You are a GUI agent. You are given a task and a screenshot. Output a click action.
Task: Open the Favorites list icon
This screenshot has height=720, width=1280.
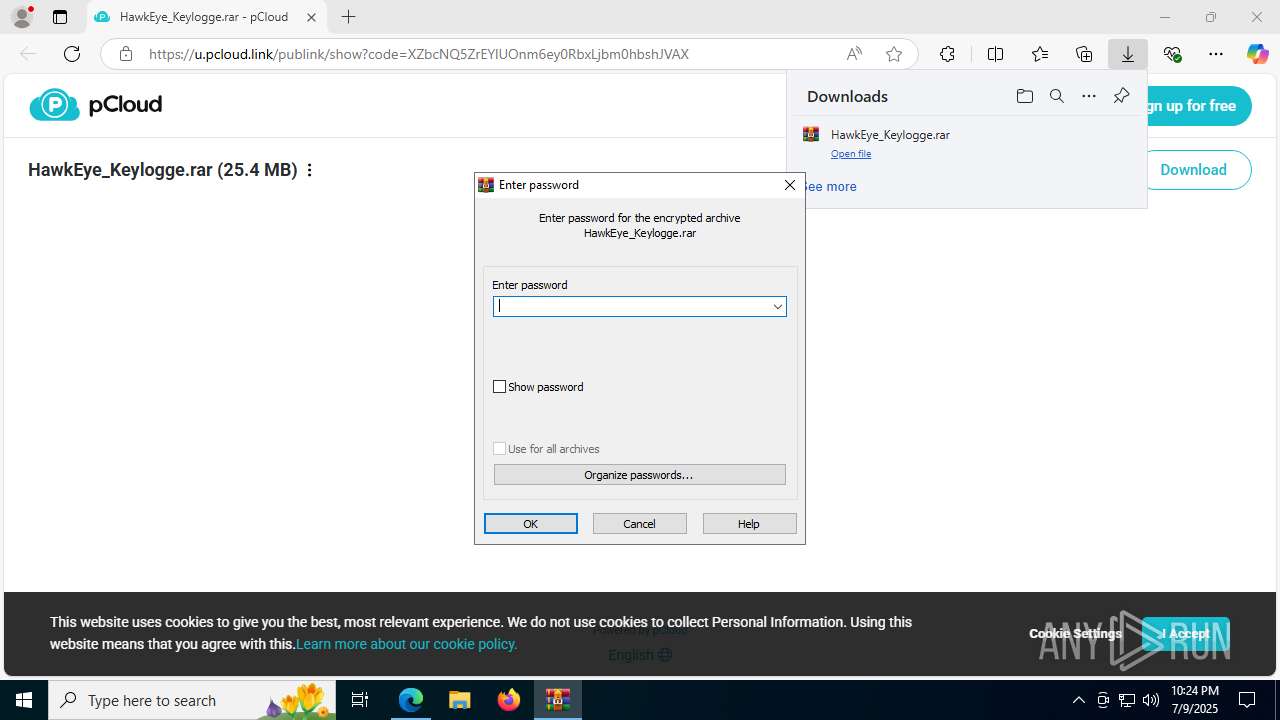[1040, 54]
